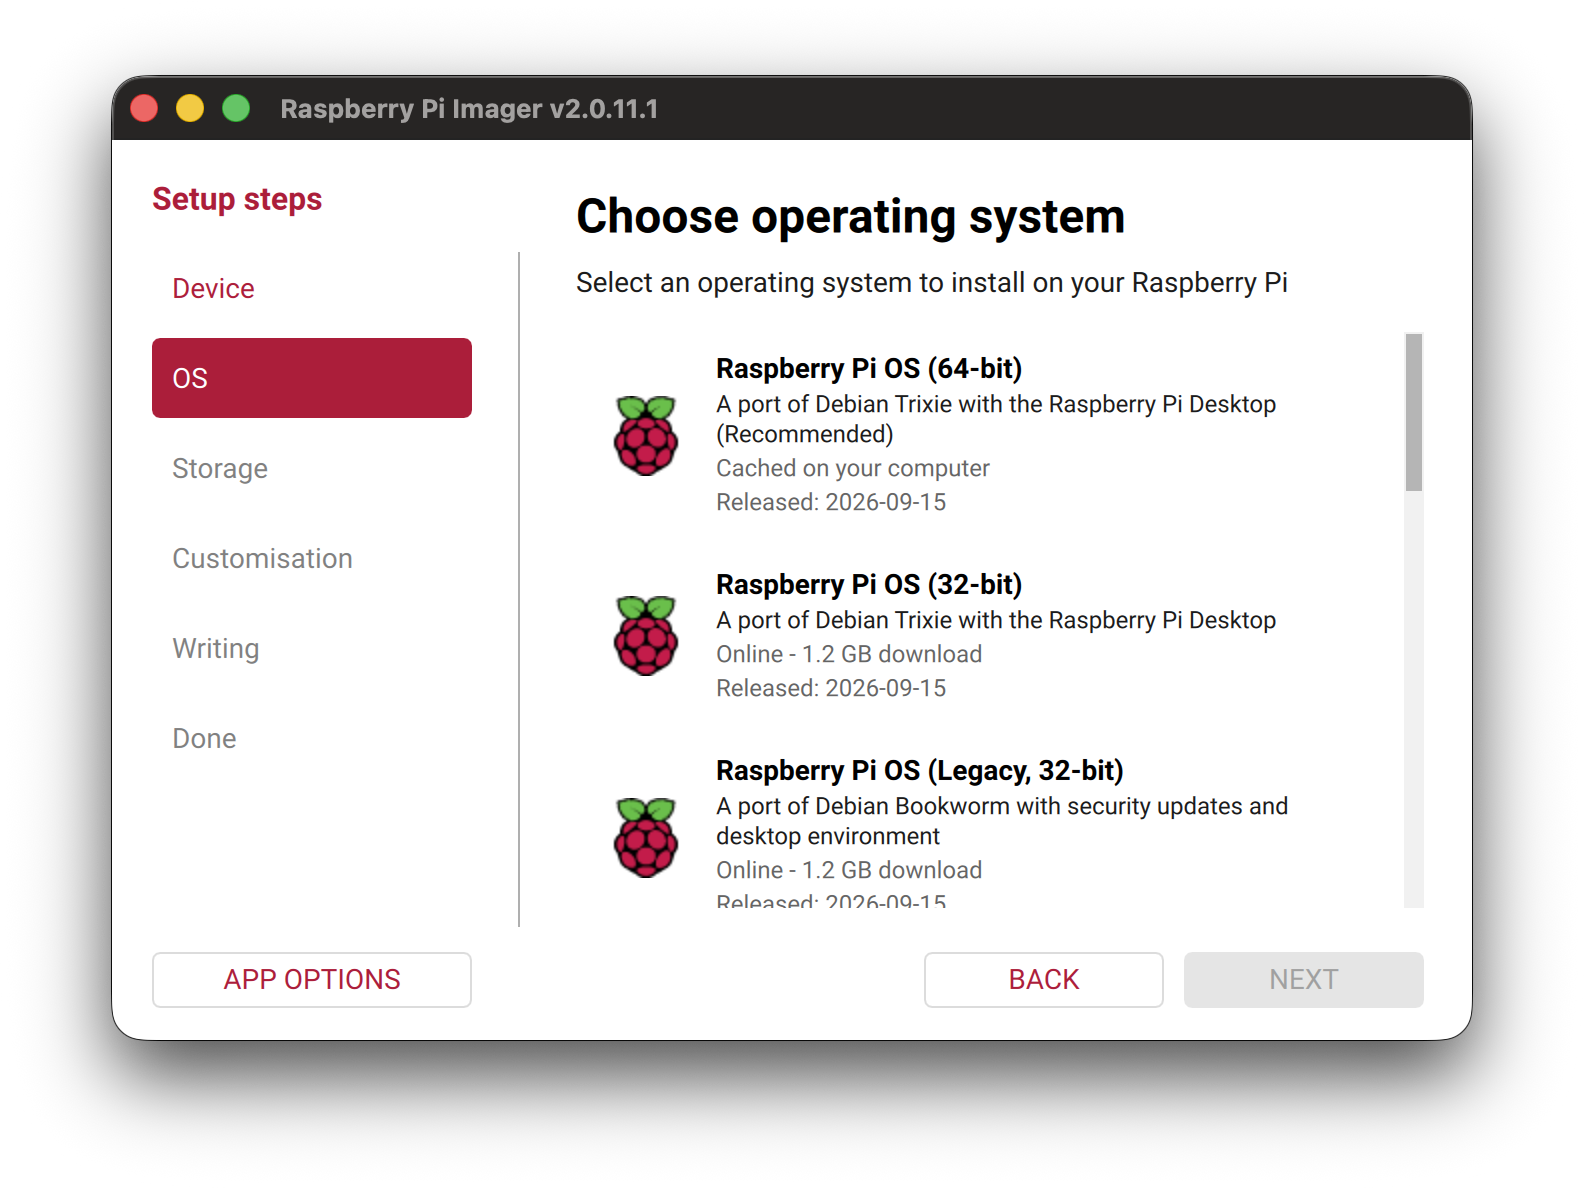
Task: Click the Debian Bookworm description text
Action: point(1002,821)
